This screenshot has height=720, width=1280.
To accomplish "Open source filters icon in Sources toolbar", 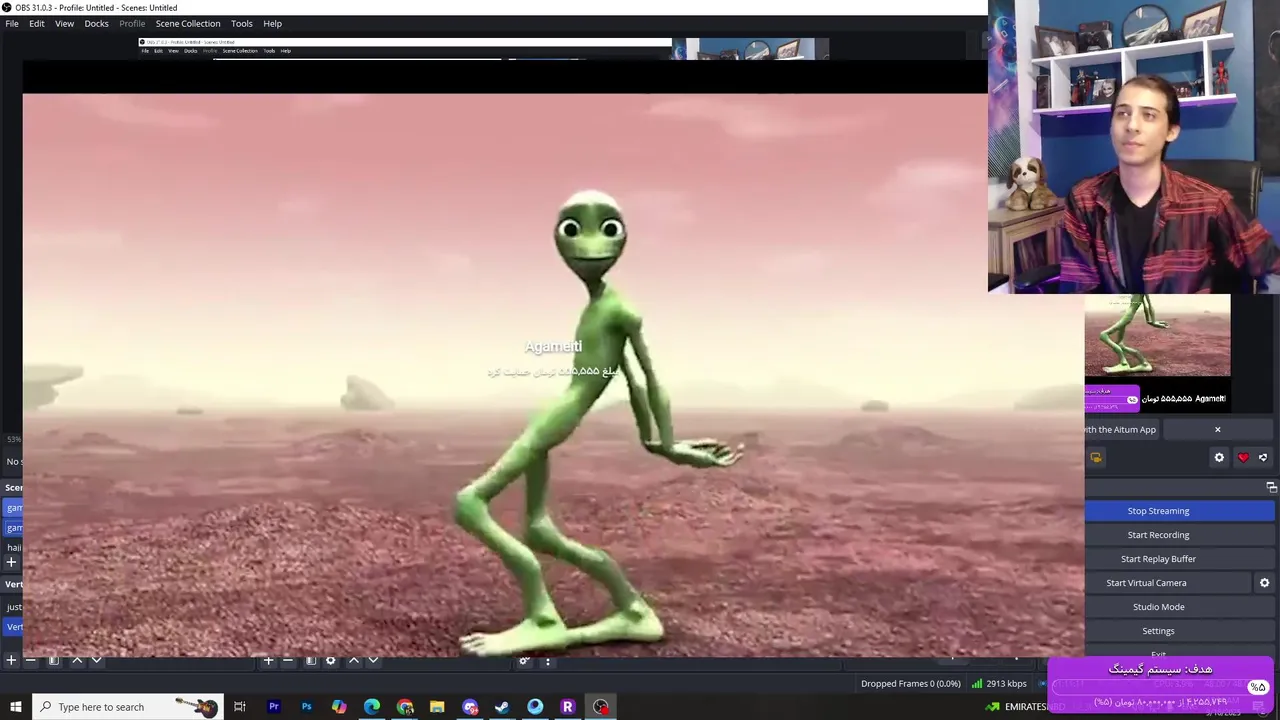I will 311,660.
